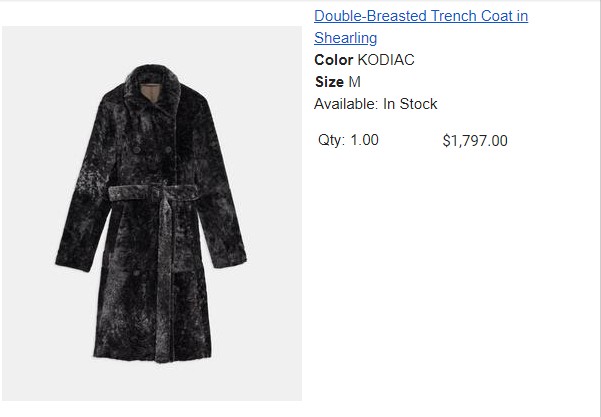Screen dimensions: 601x417
Task: Click the black shearling coat product image
Action: click(152, 210)
